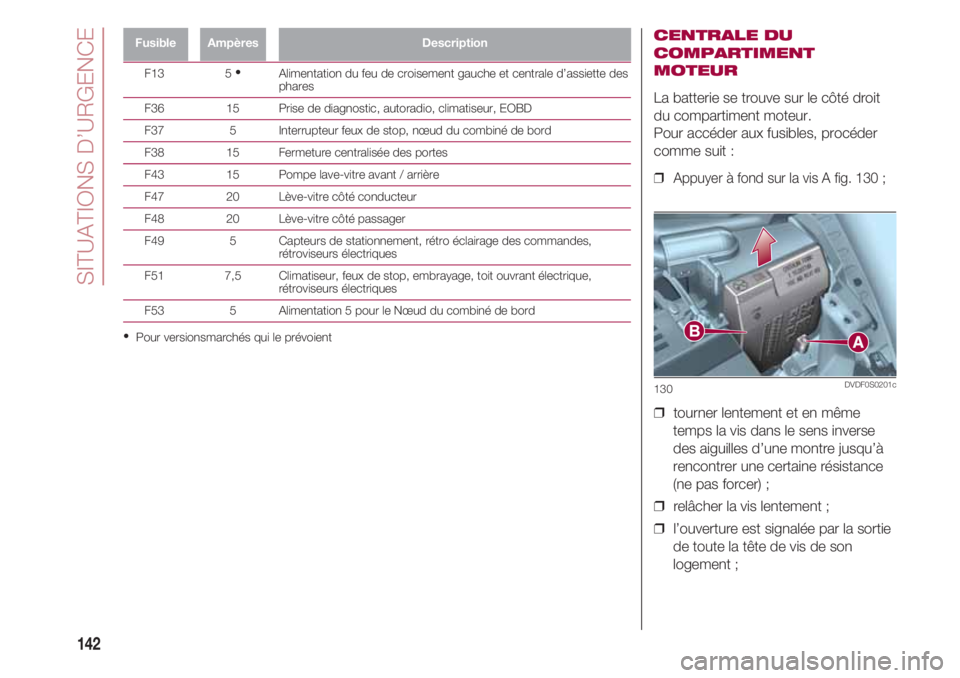Select fuse F53 cell
Screen dimensions: 960x678
(154, 311)
